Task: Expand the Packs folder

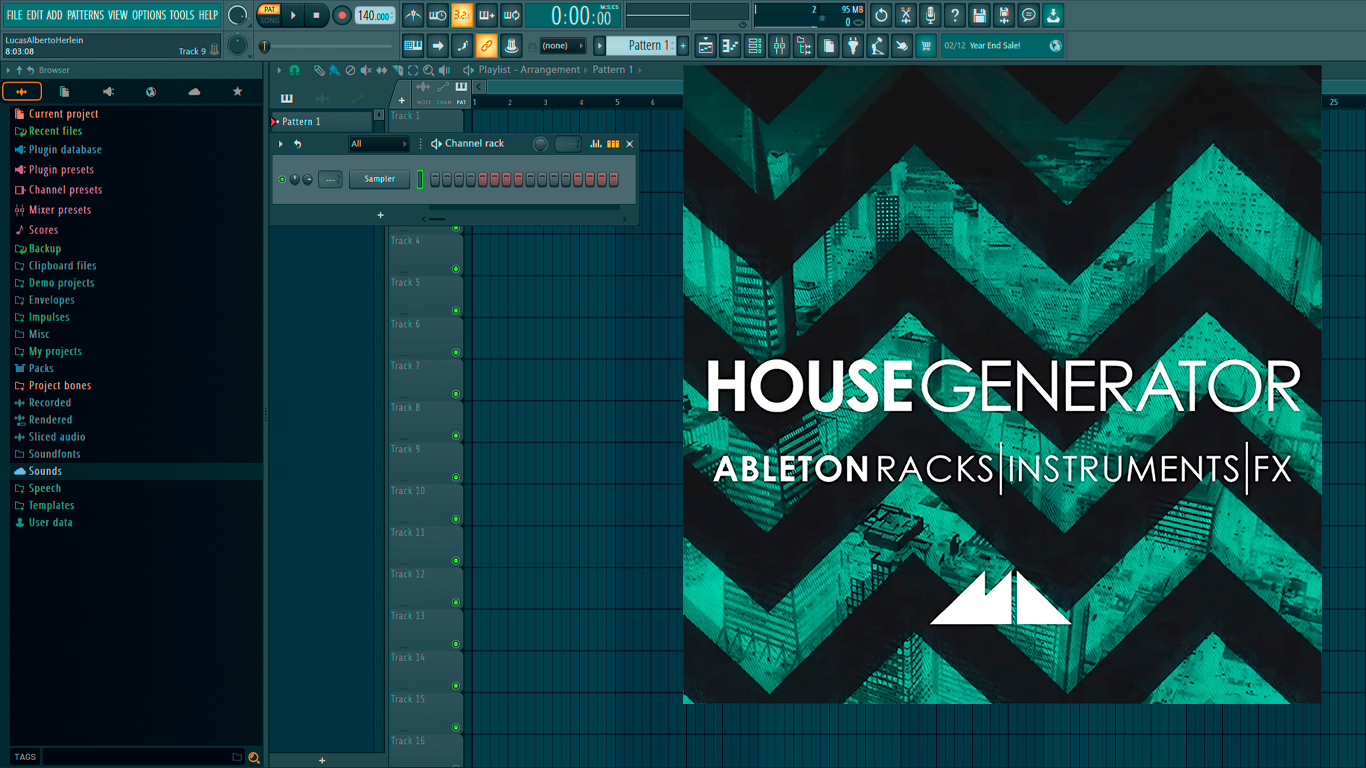Action: click(41, 368)
